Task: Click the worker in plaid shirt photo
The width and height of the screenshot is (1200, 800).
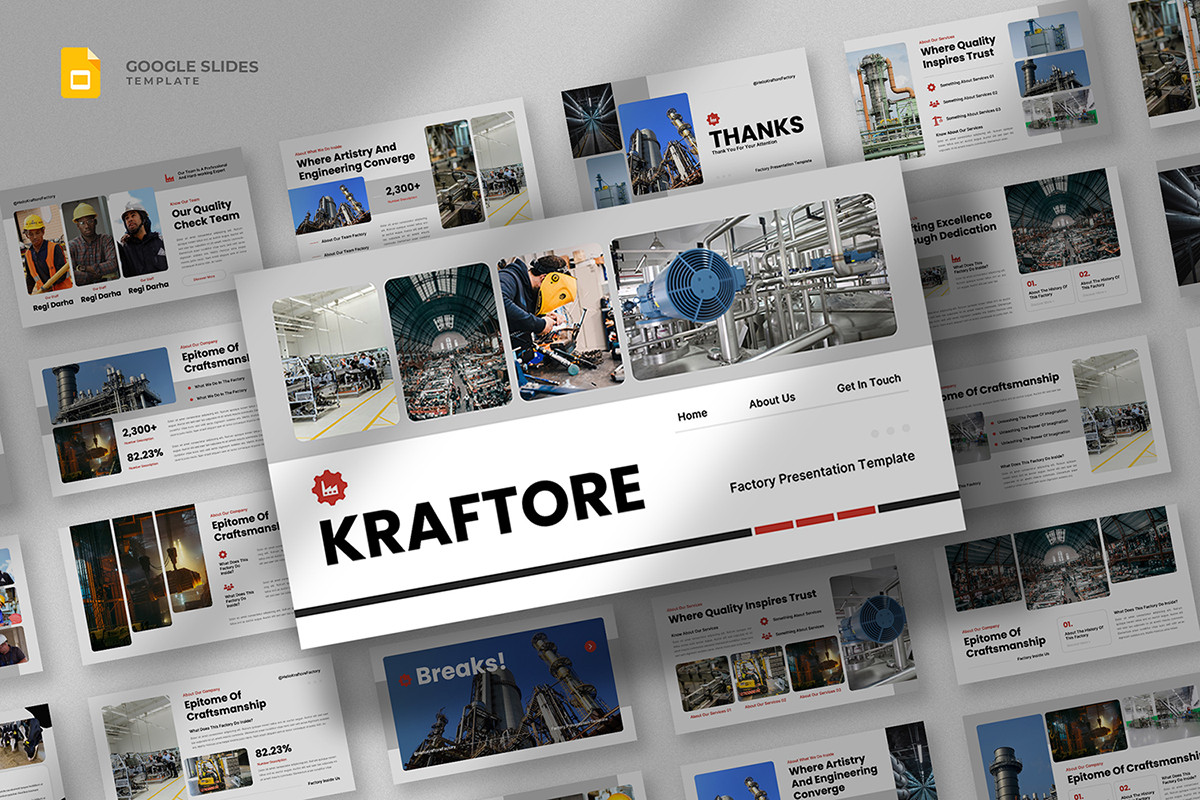Action: pos(93,240)
